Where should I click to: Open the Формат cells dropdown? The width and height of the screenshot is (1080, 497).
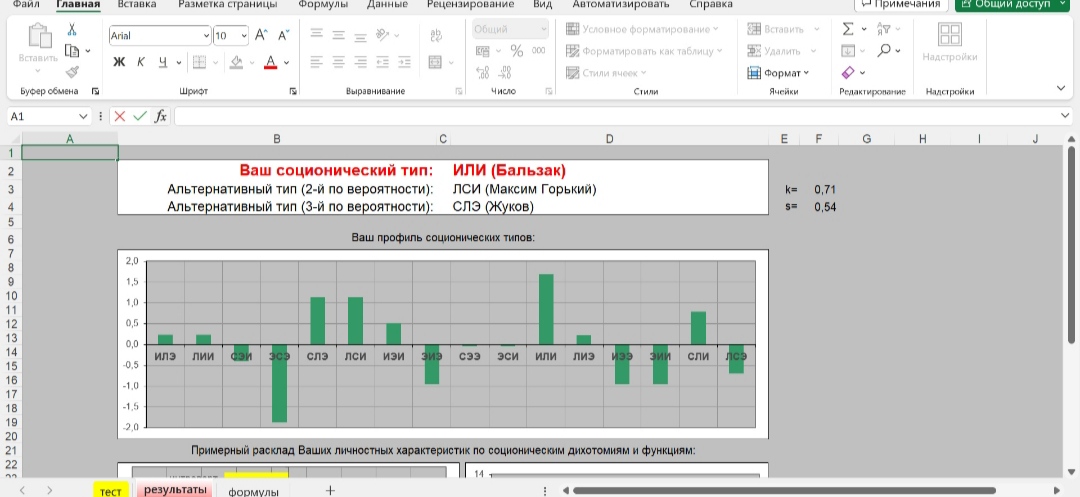pos(778,72)
